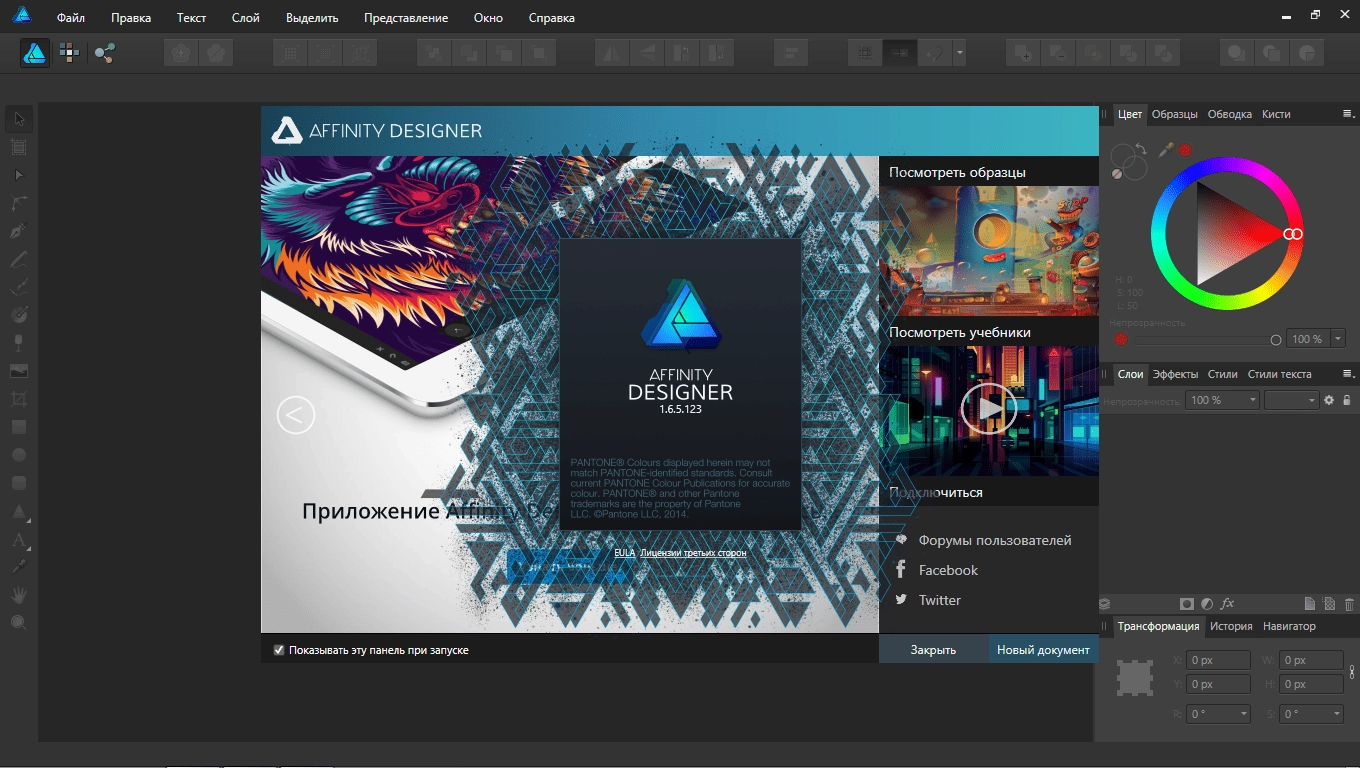
Task: Open the colour opacity percentage dropdown
Action: pyautogui.click(x=1338, y=339)
